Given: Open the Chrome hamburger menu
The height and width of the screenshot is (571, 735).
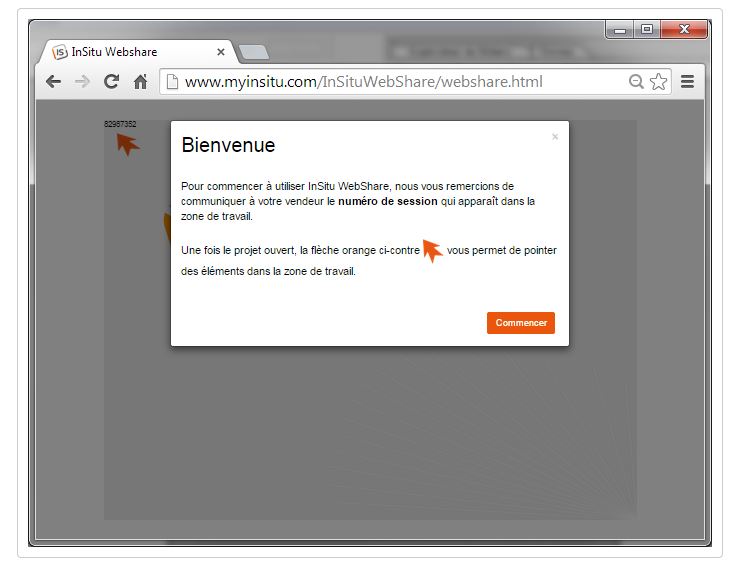Looking at the screenshot, I should 688,82.
